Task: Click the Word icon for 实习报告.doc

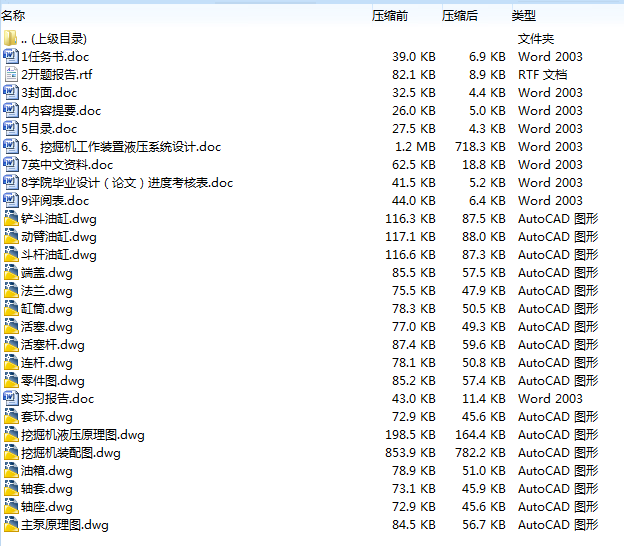Action: tap(11, 398)
